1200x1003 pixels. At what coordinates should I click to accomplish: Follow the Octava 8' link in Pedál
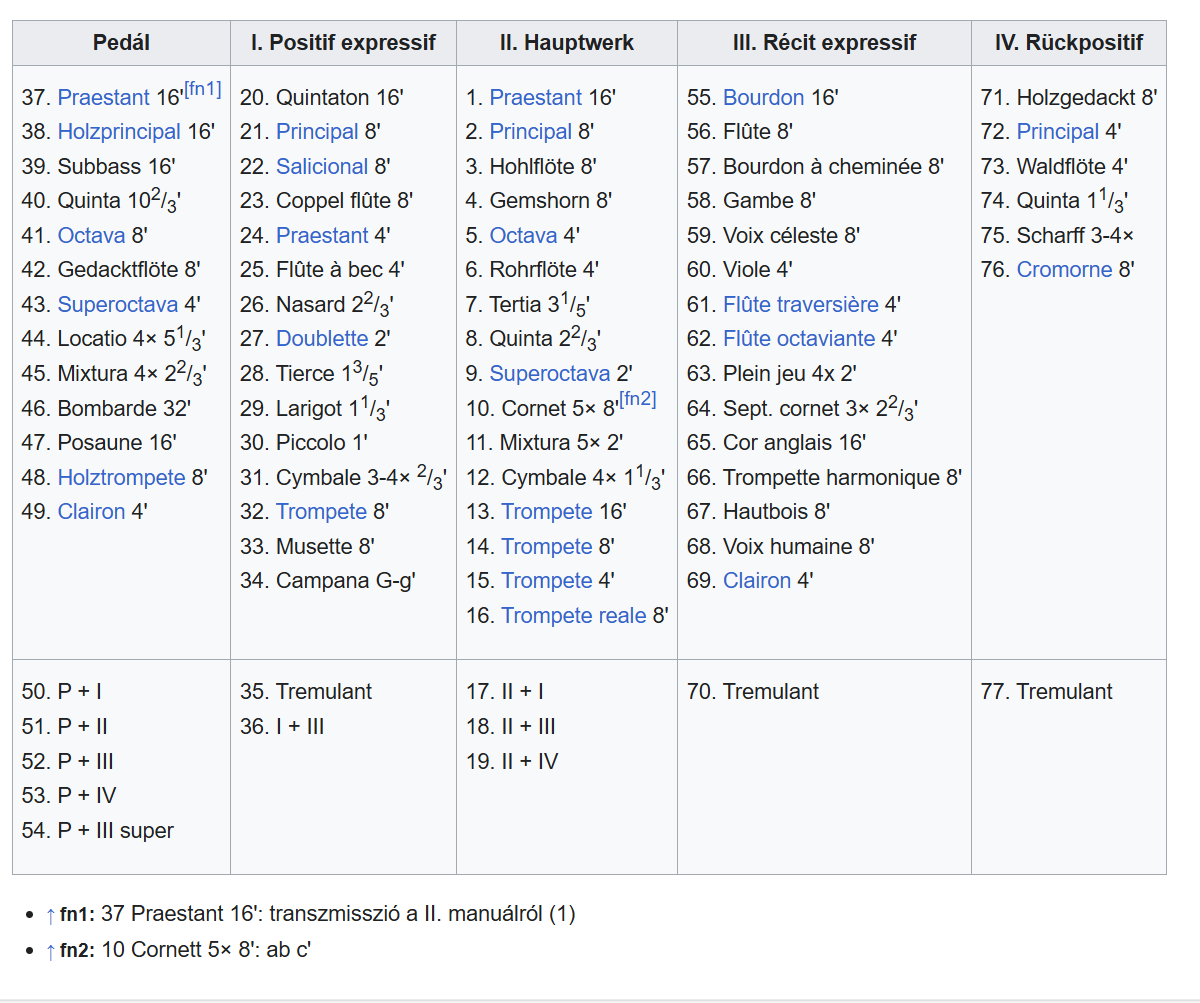click(92, 236)
